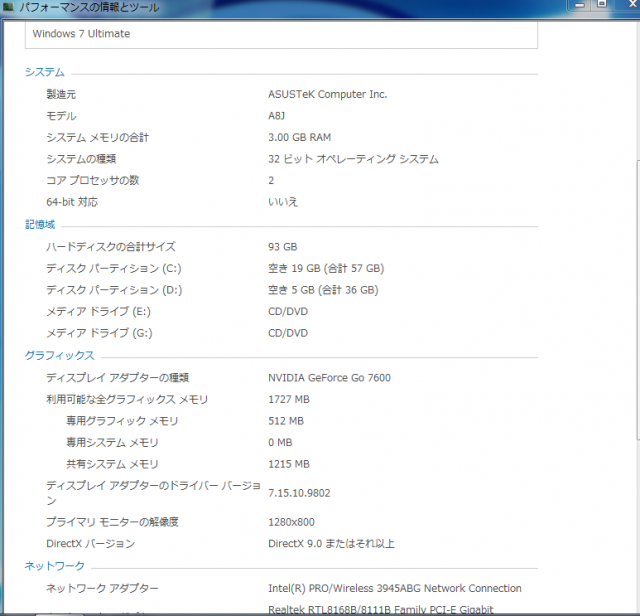Click the モデル label
The width and height of the screenshot is (640, 616).
(x=61, y=116)
